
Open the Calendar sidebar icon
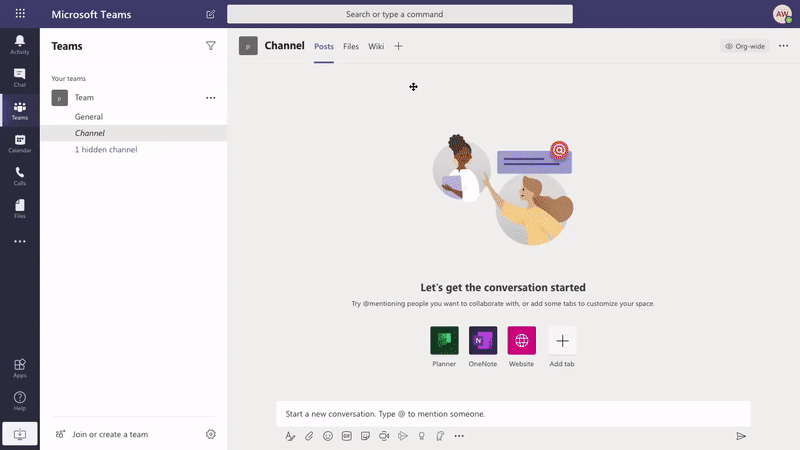(x=20, y=143)
